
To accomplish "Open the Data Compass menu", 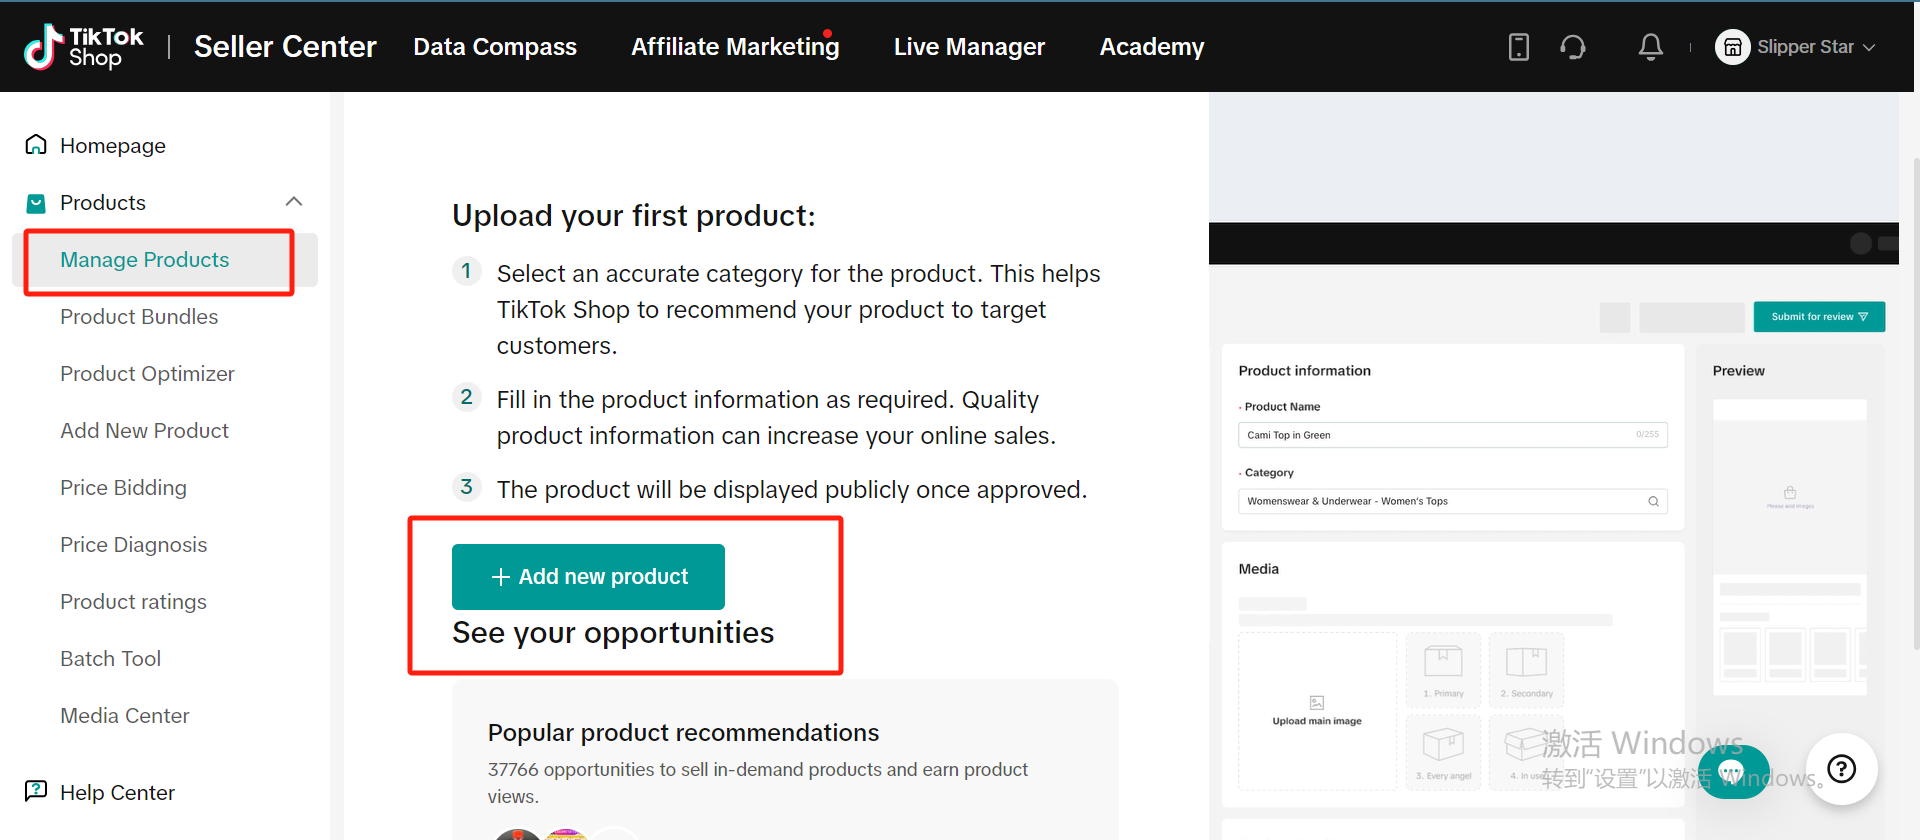I will [495, 47].
